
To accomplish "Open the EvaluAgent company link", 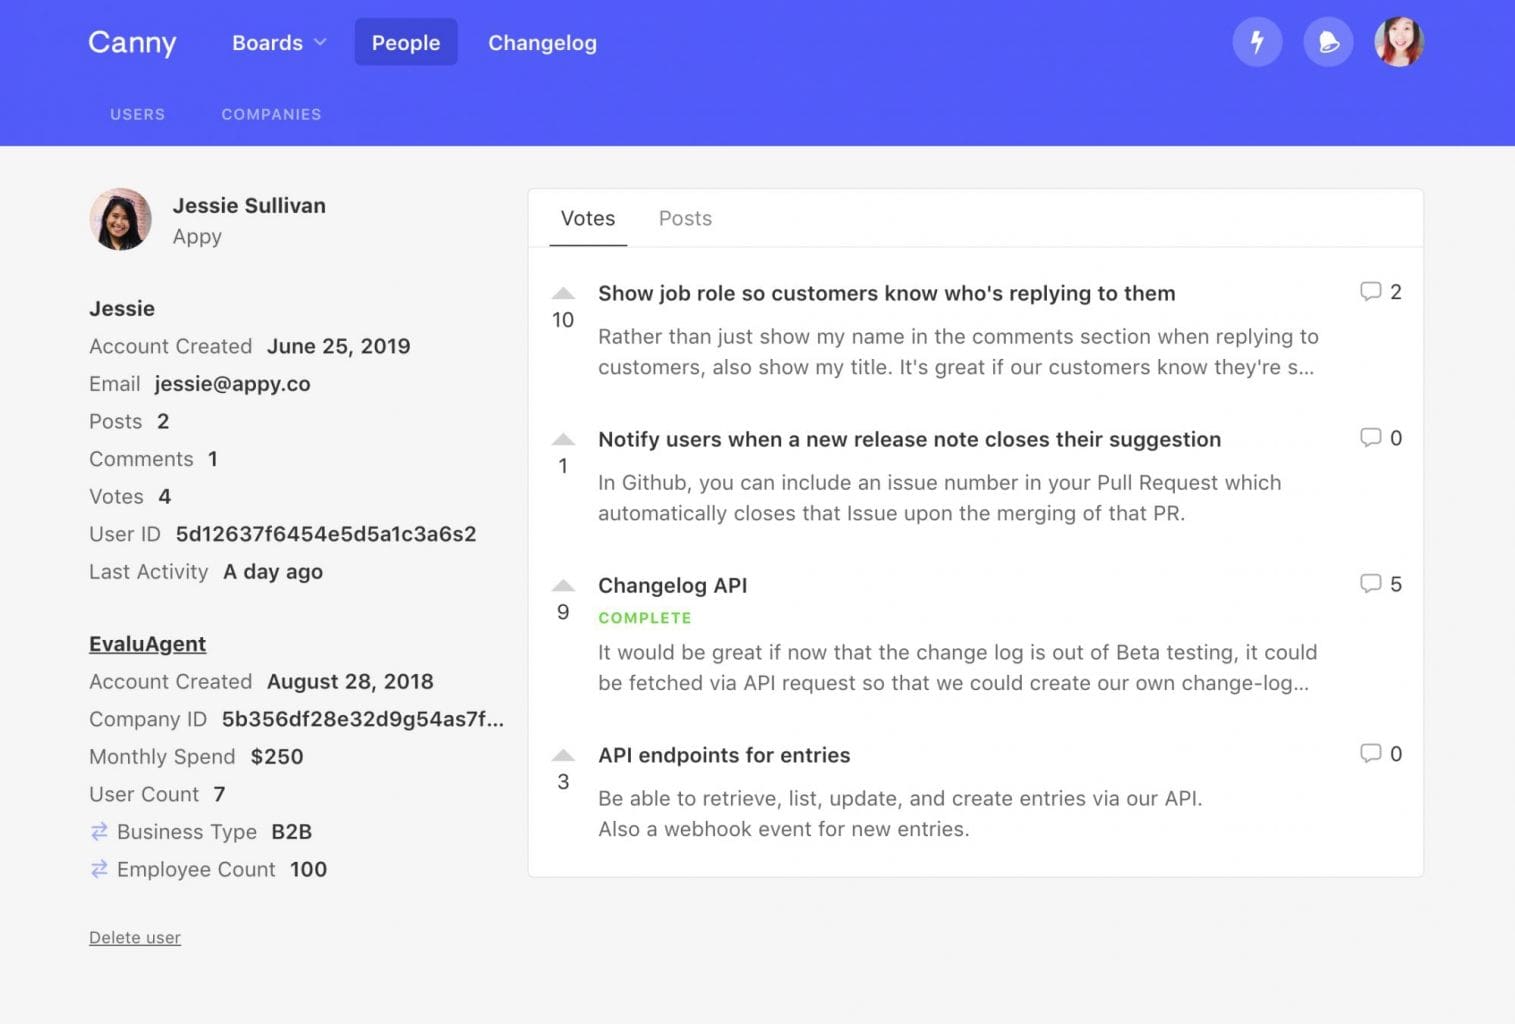I will [x=147, y=643].
